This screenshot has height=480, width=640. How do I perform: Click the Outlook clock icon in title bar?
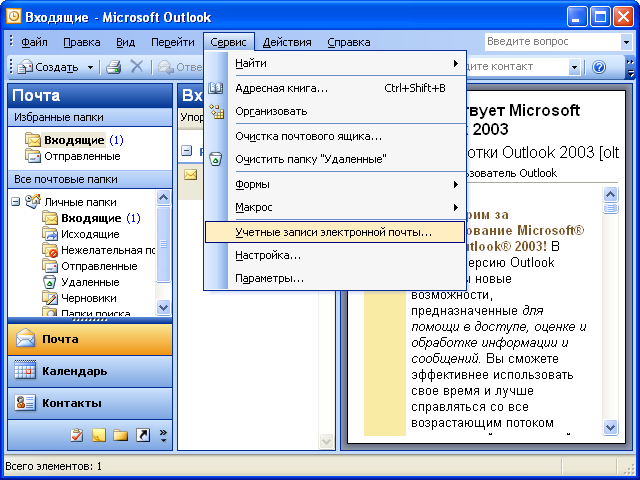pyautogui.click(x=14, y=17)
